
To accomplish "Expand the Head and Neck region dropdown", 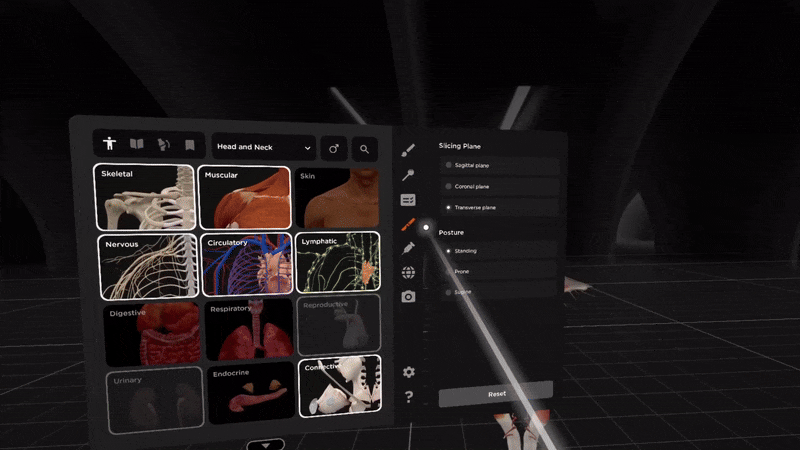I will tap(263, 147).
